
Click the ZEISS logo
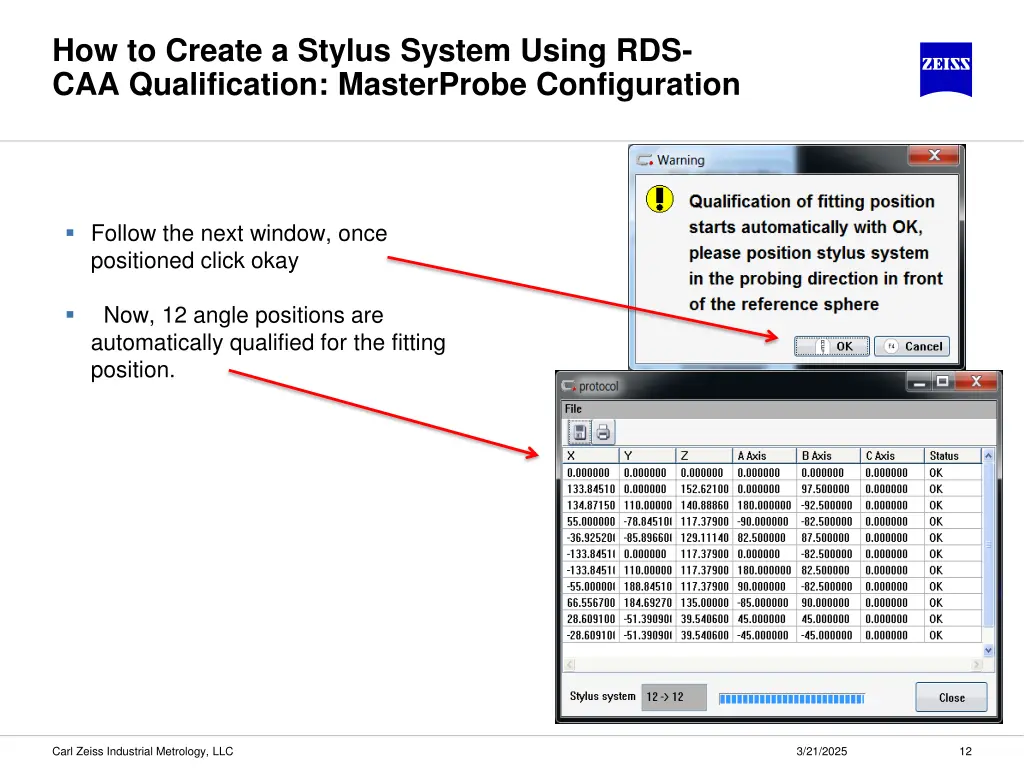(945, 69)
